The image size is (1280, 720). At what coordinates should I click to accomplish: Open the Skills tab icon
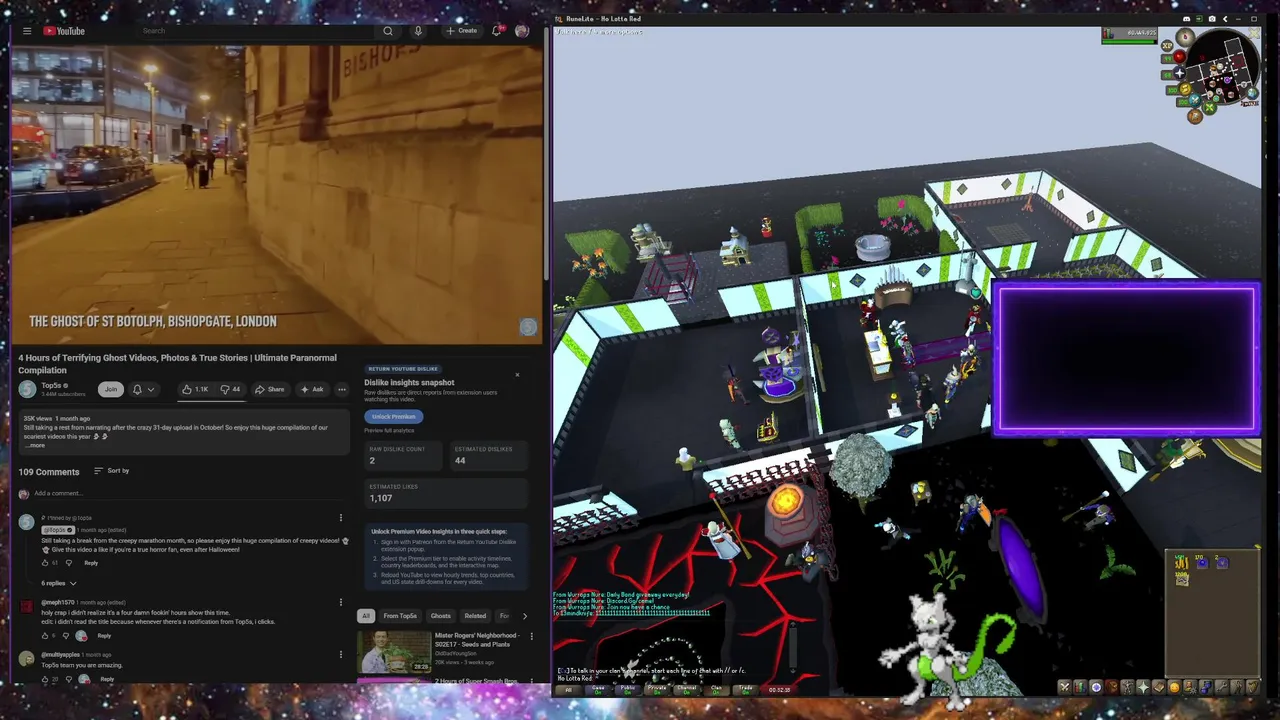[x=1080, y=687]
